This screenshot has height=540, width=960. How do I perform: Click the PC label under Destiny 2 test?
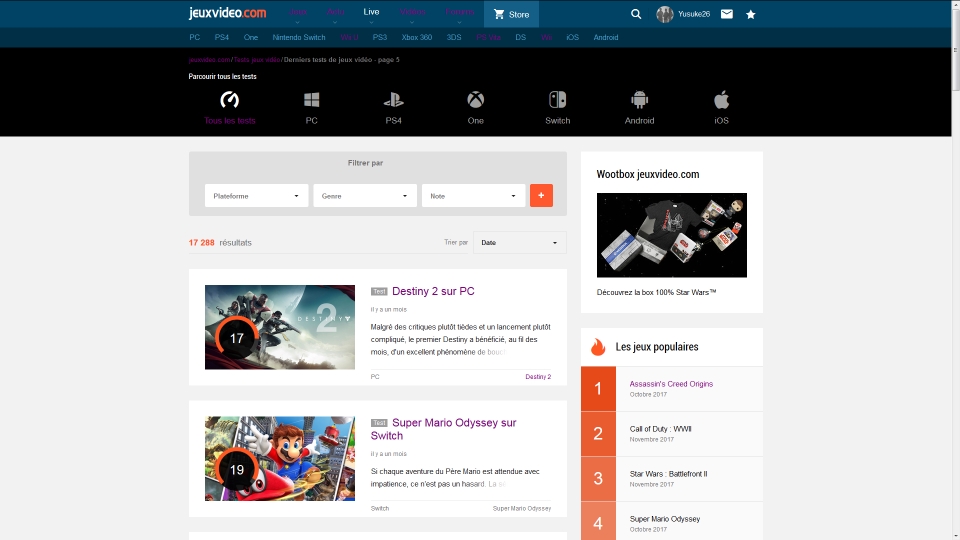click(x=375, y=377)
